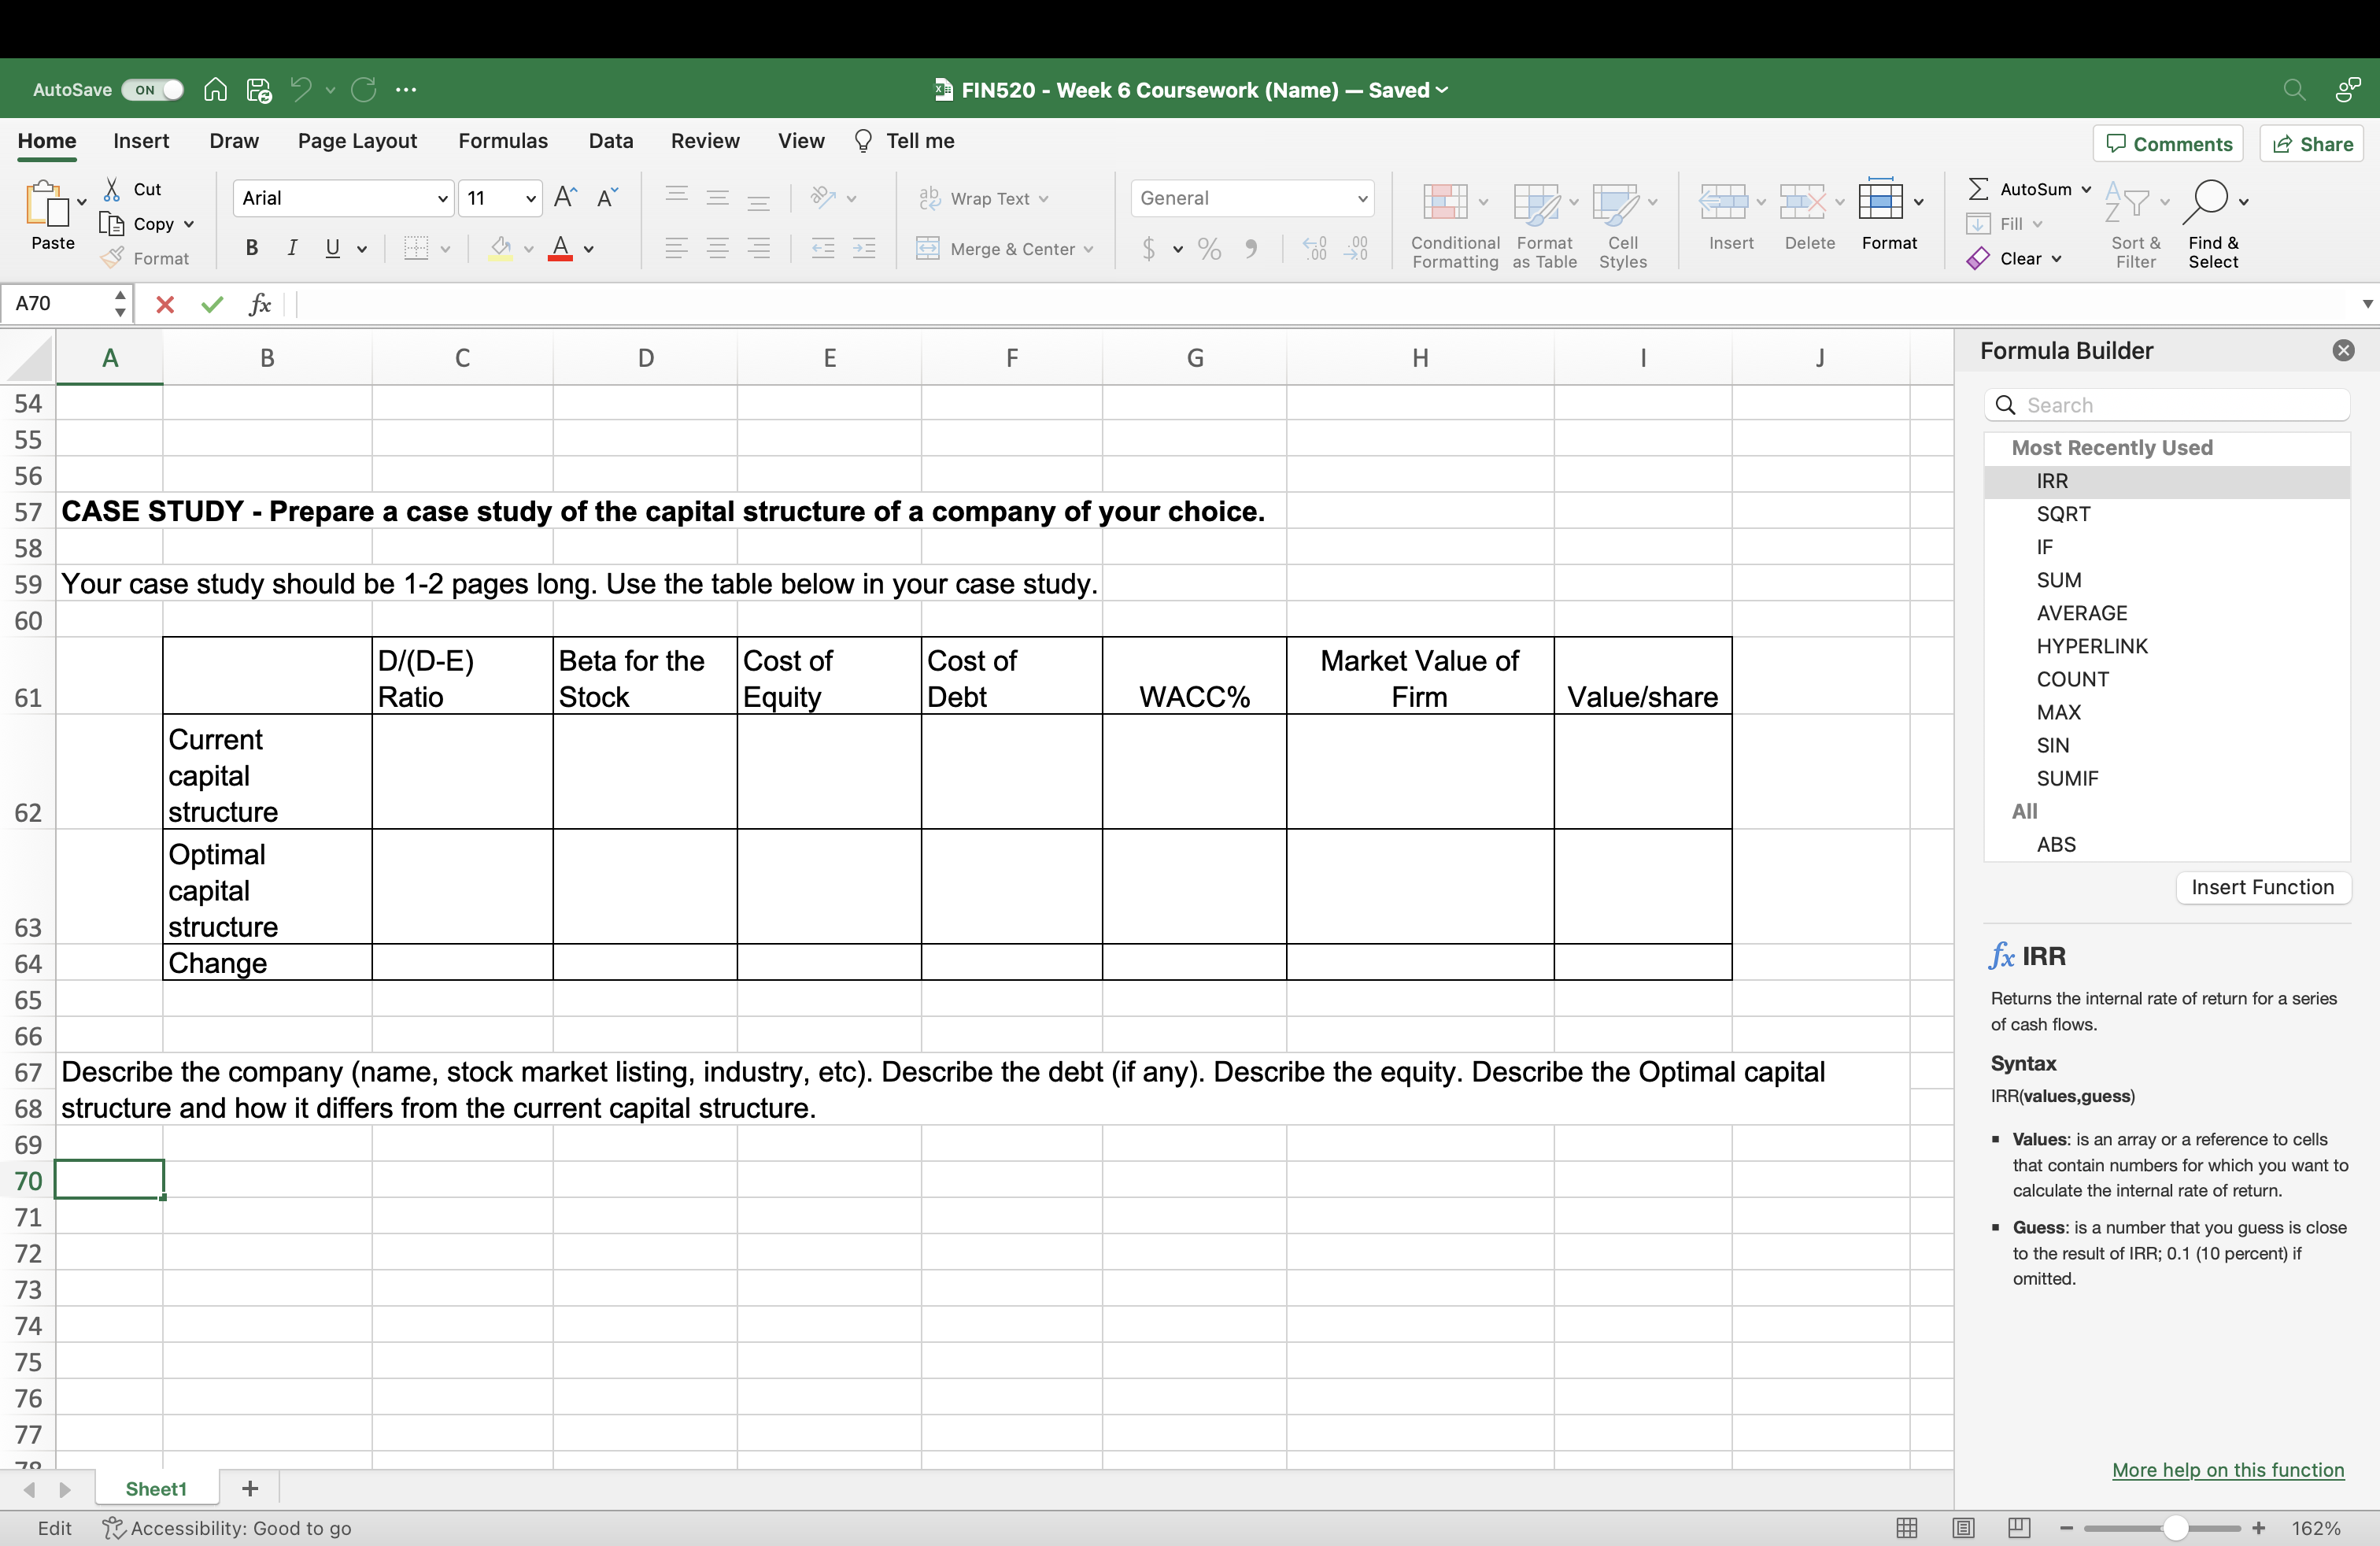Image resolution: width=2380 pixels, height=1546 pixels.
Task: Click the AutoSum sigma icon
Action: click(x=1978, y=189)
